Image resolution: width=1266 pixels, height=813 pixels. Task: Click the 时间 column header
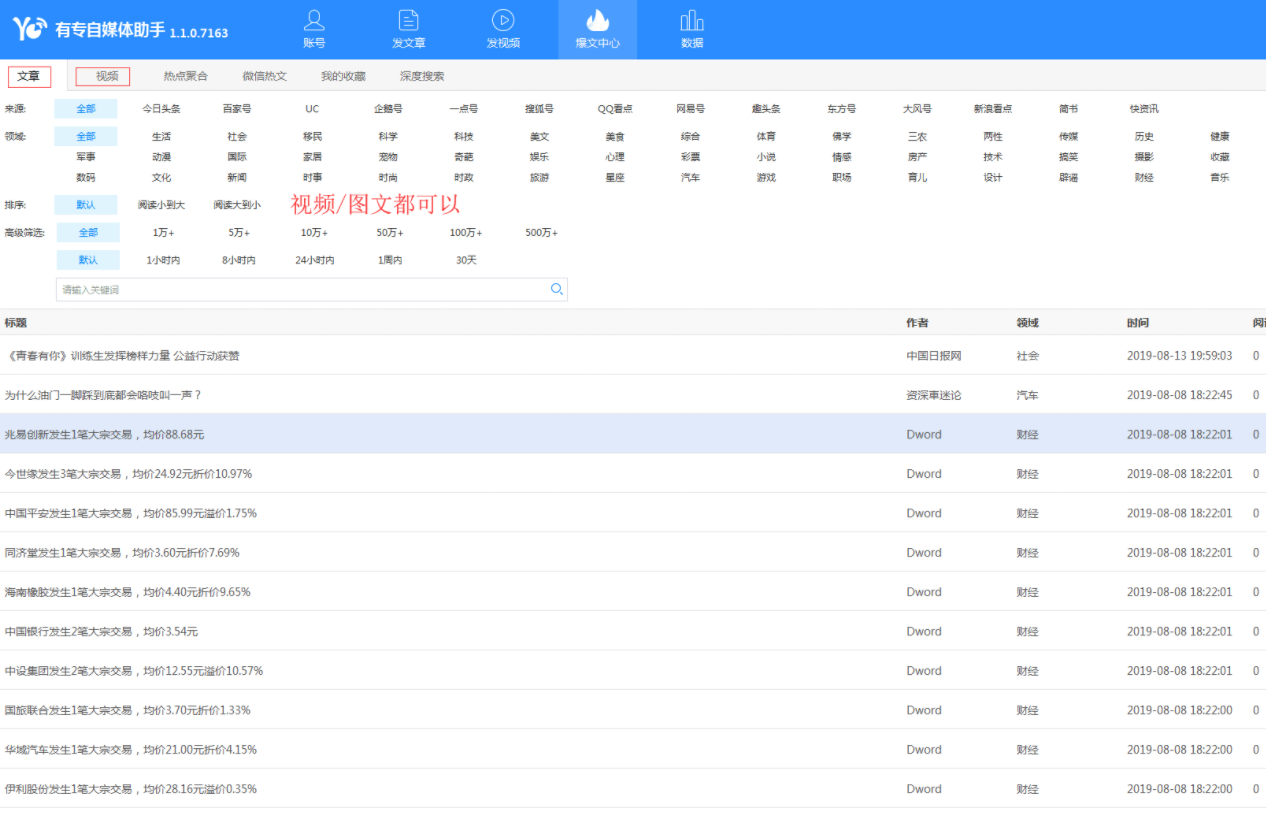[1138, 323]
